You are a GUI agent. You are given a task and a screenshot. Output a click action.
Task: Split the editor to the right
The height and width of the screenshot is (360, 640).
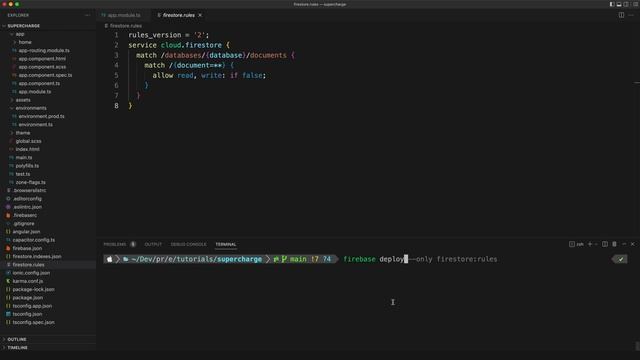(621, 15)
